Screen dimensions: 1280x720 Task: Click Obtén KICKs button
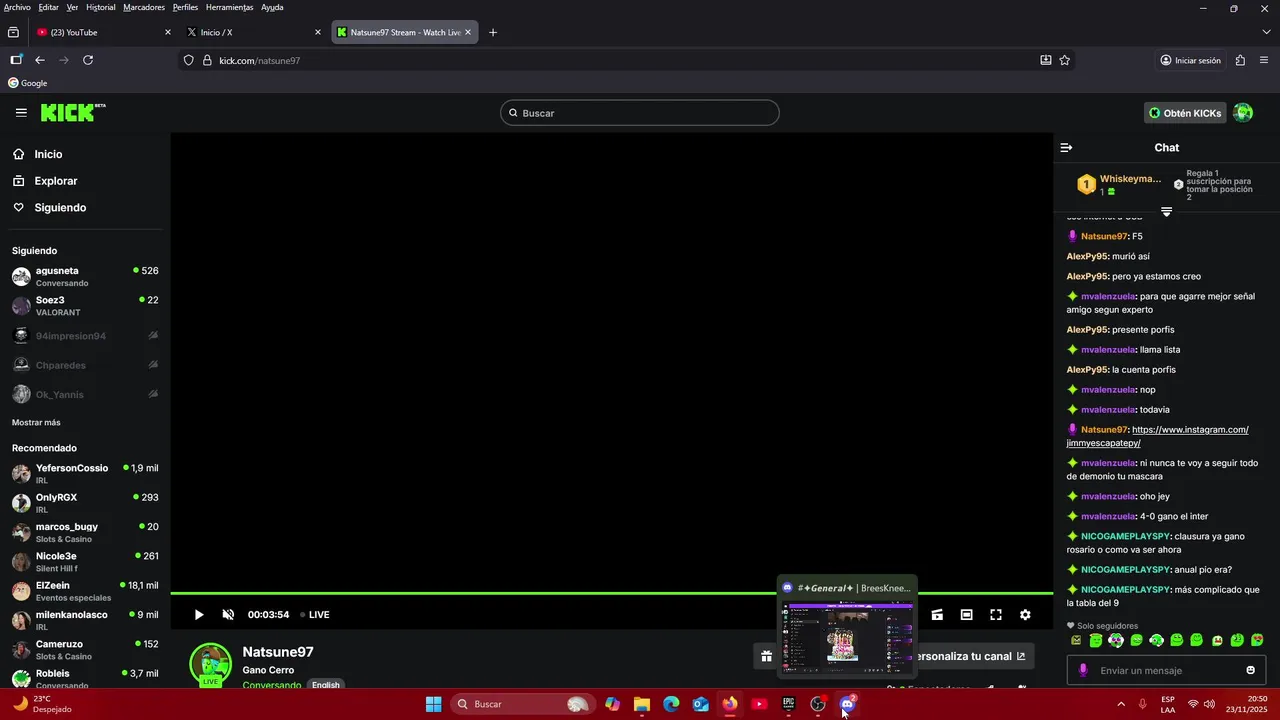1185,113
